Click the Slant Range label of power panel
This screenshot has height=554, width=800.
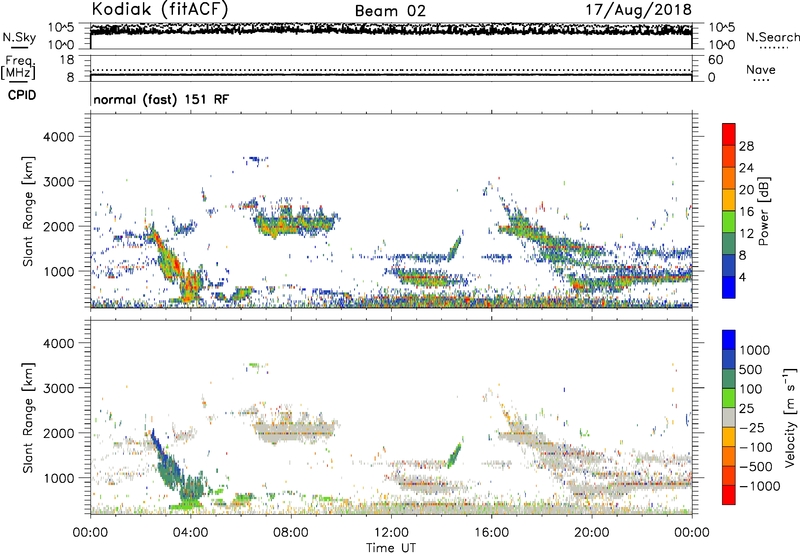click(28, 211)
